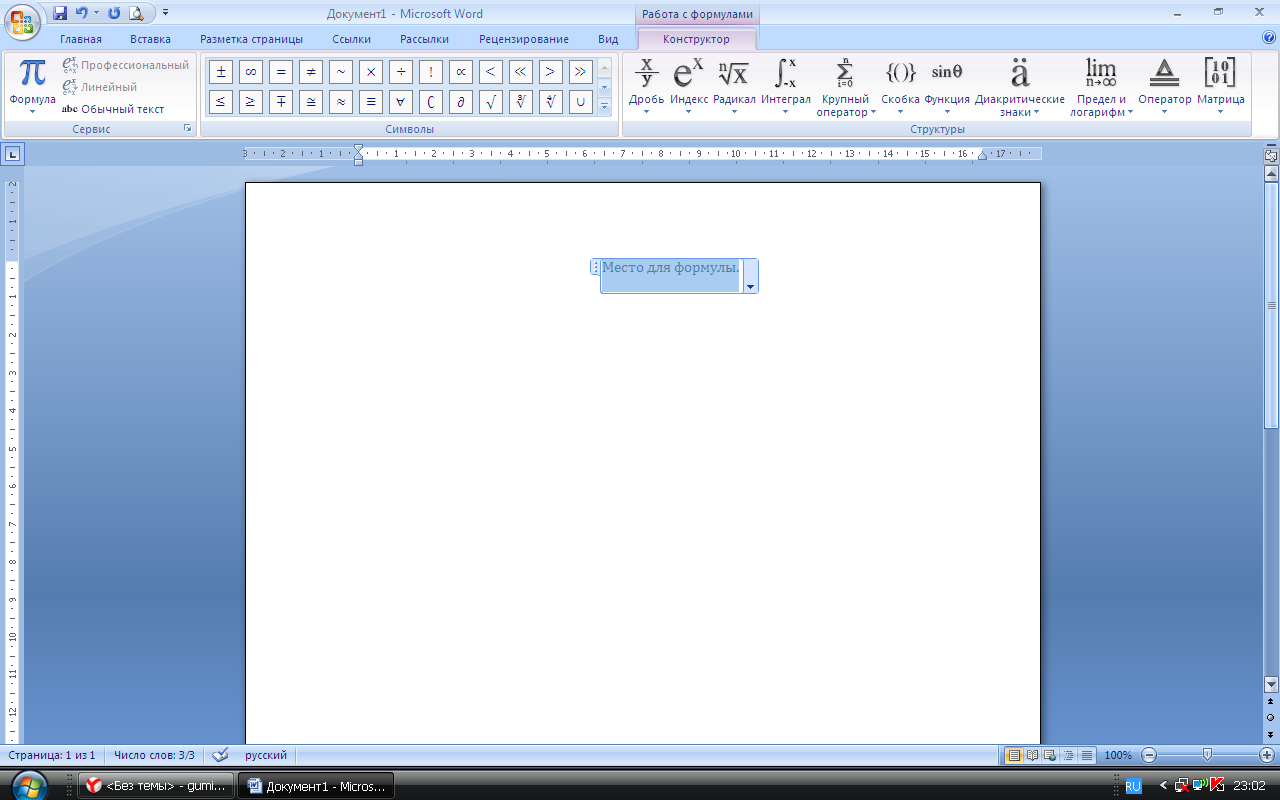Image resolution: width=1280 pixels, height=800 pixels.
Task: Open the Дробь (Fraction) structures dropdown
Action: pyautogui.click(x=646, y=88)
